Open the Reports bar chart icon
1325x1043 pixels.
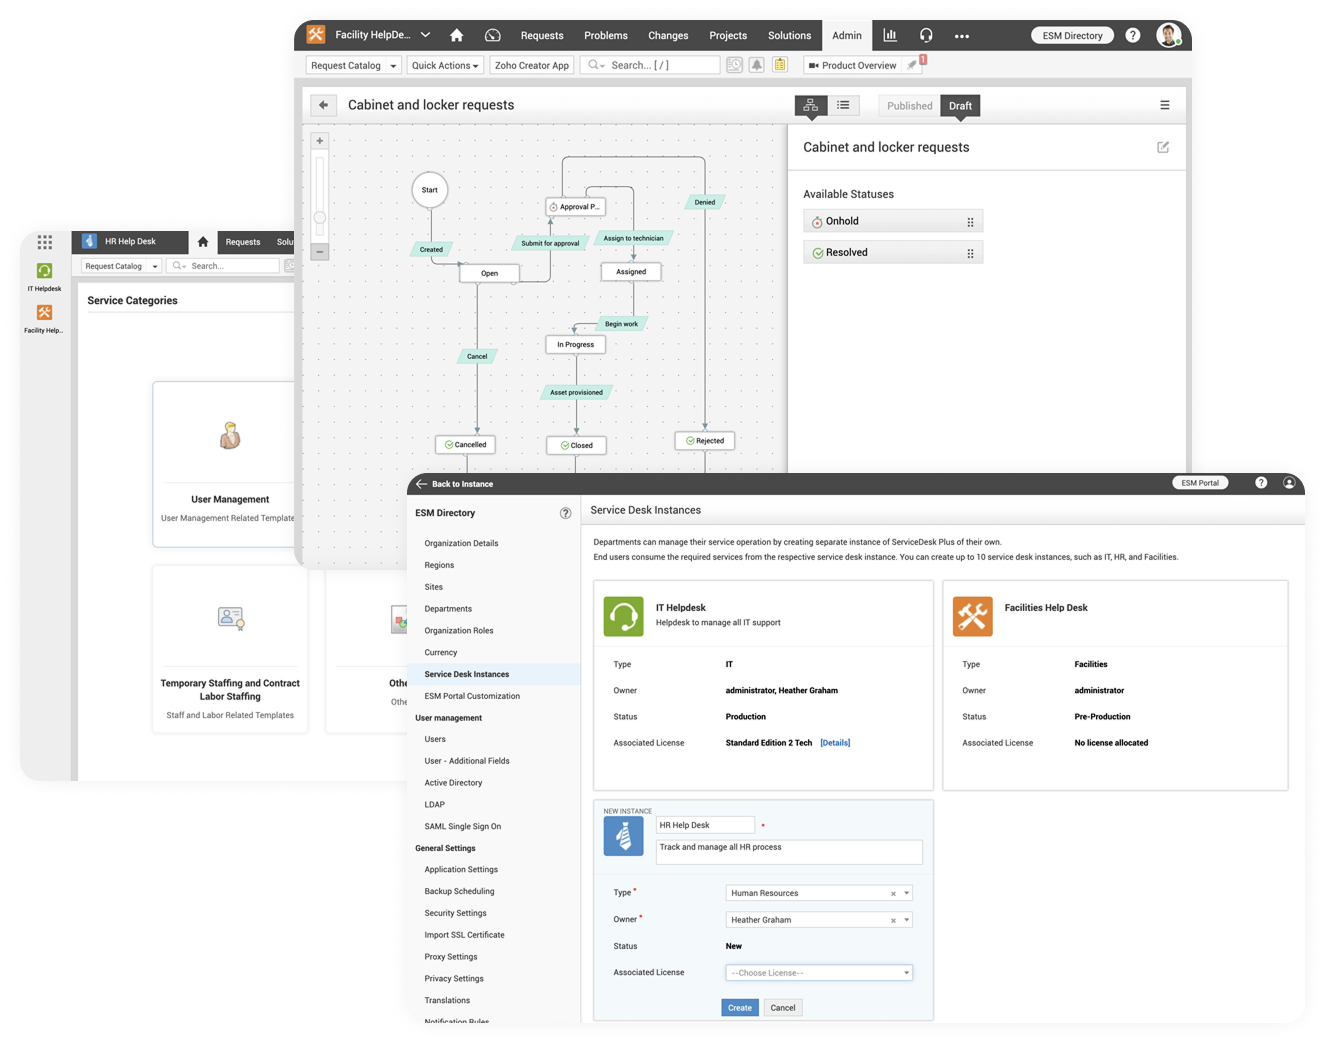click(889, 35)
